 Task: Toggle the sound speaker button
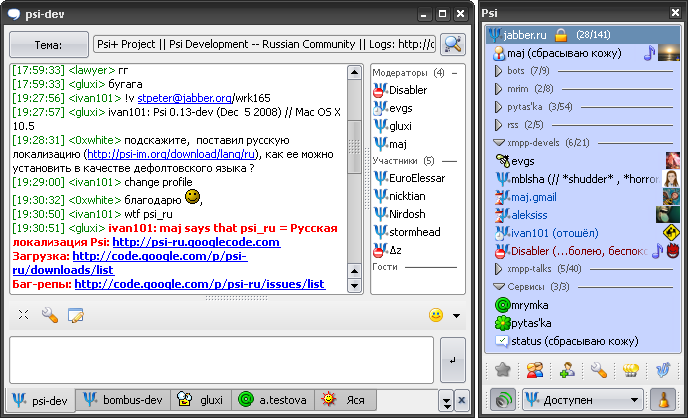pyautogui.click(x=502, y=398)
